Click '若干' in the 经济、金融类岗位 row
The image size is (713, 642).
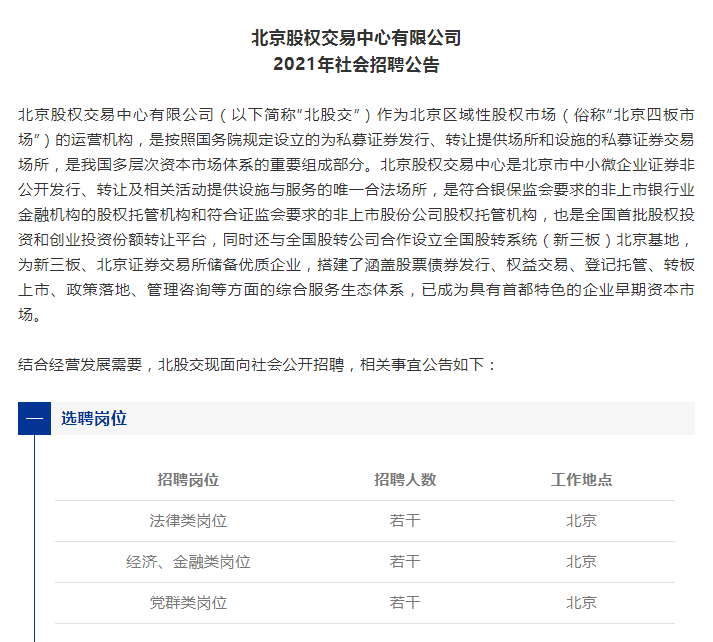(405, 562)
